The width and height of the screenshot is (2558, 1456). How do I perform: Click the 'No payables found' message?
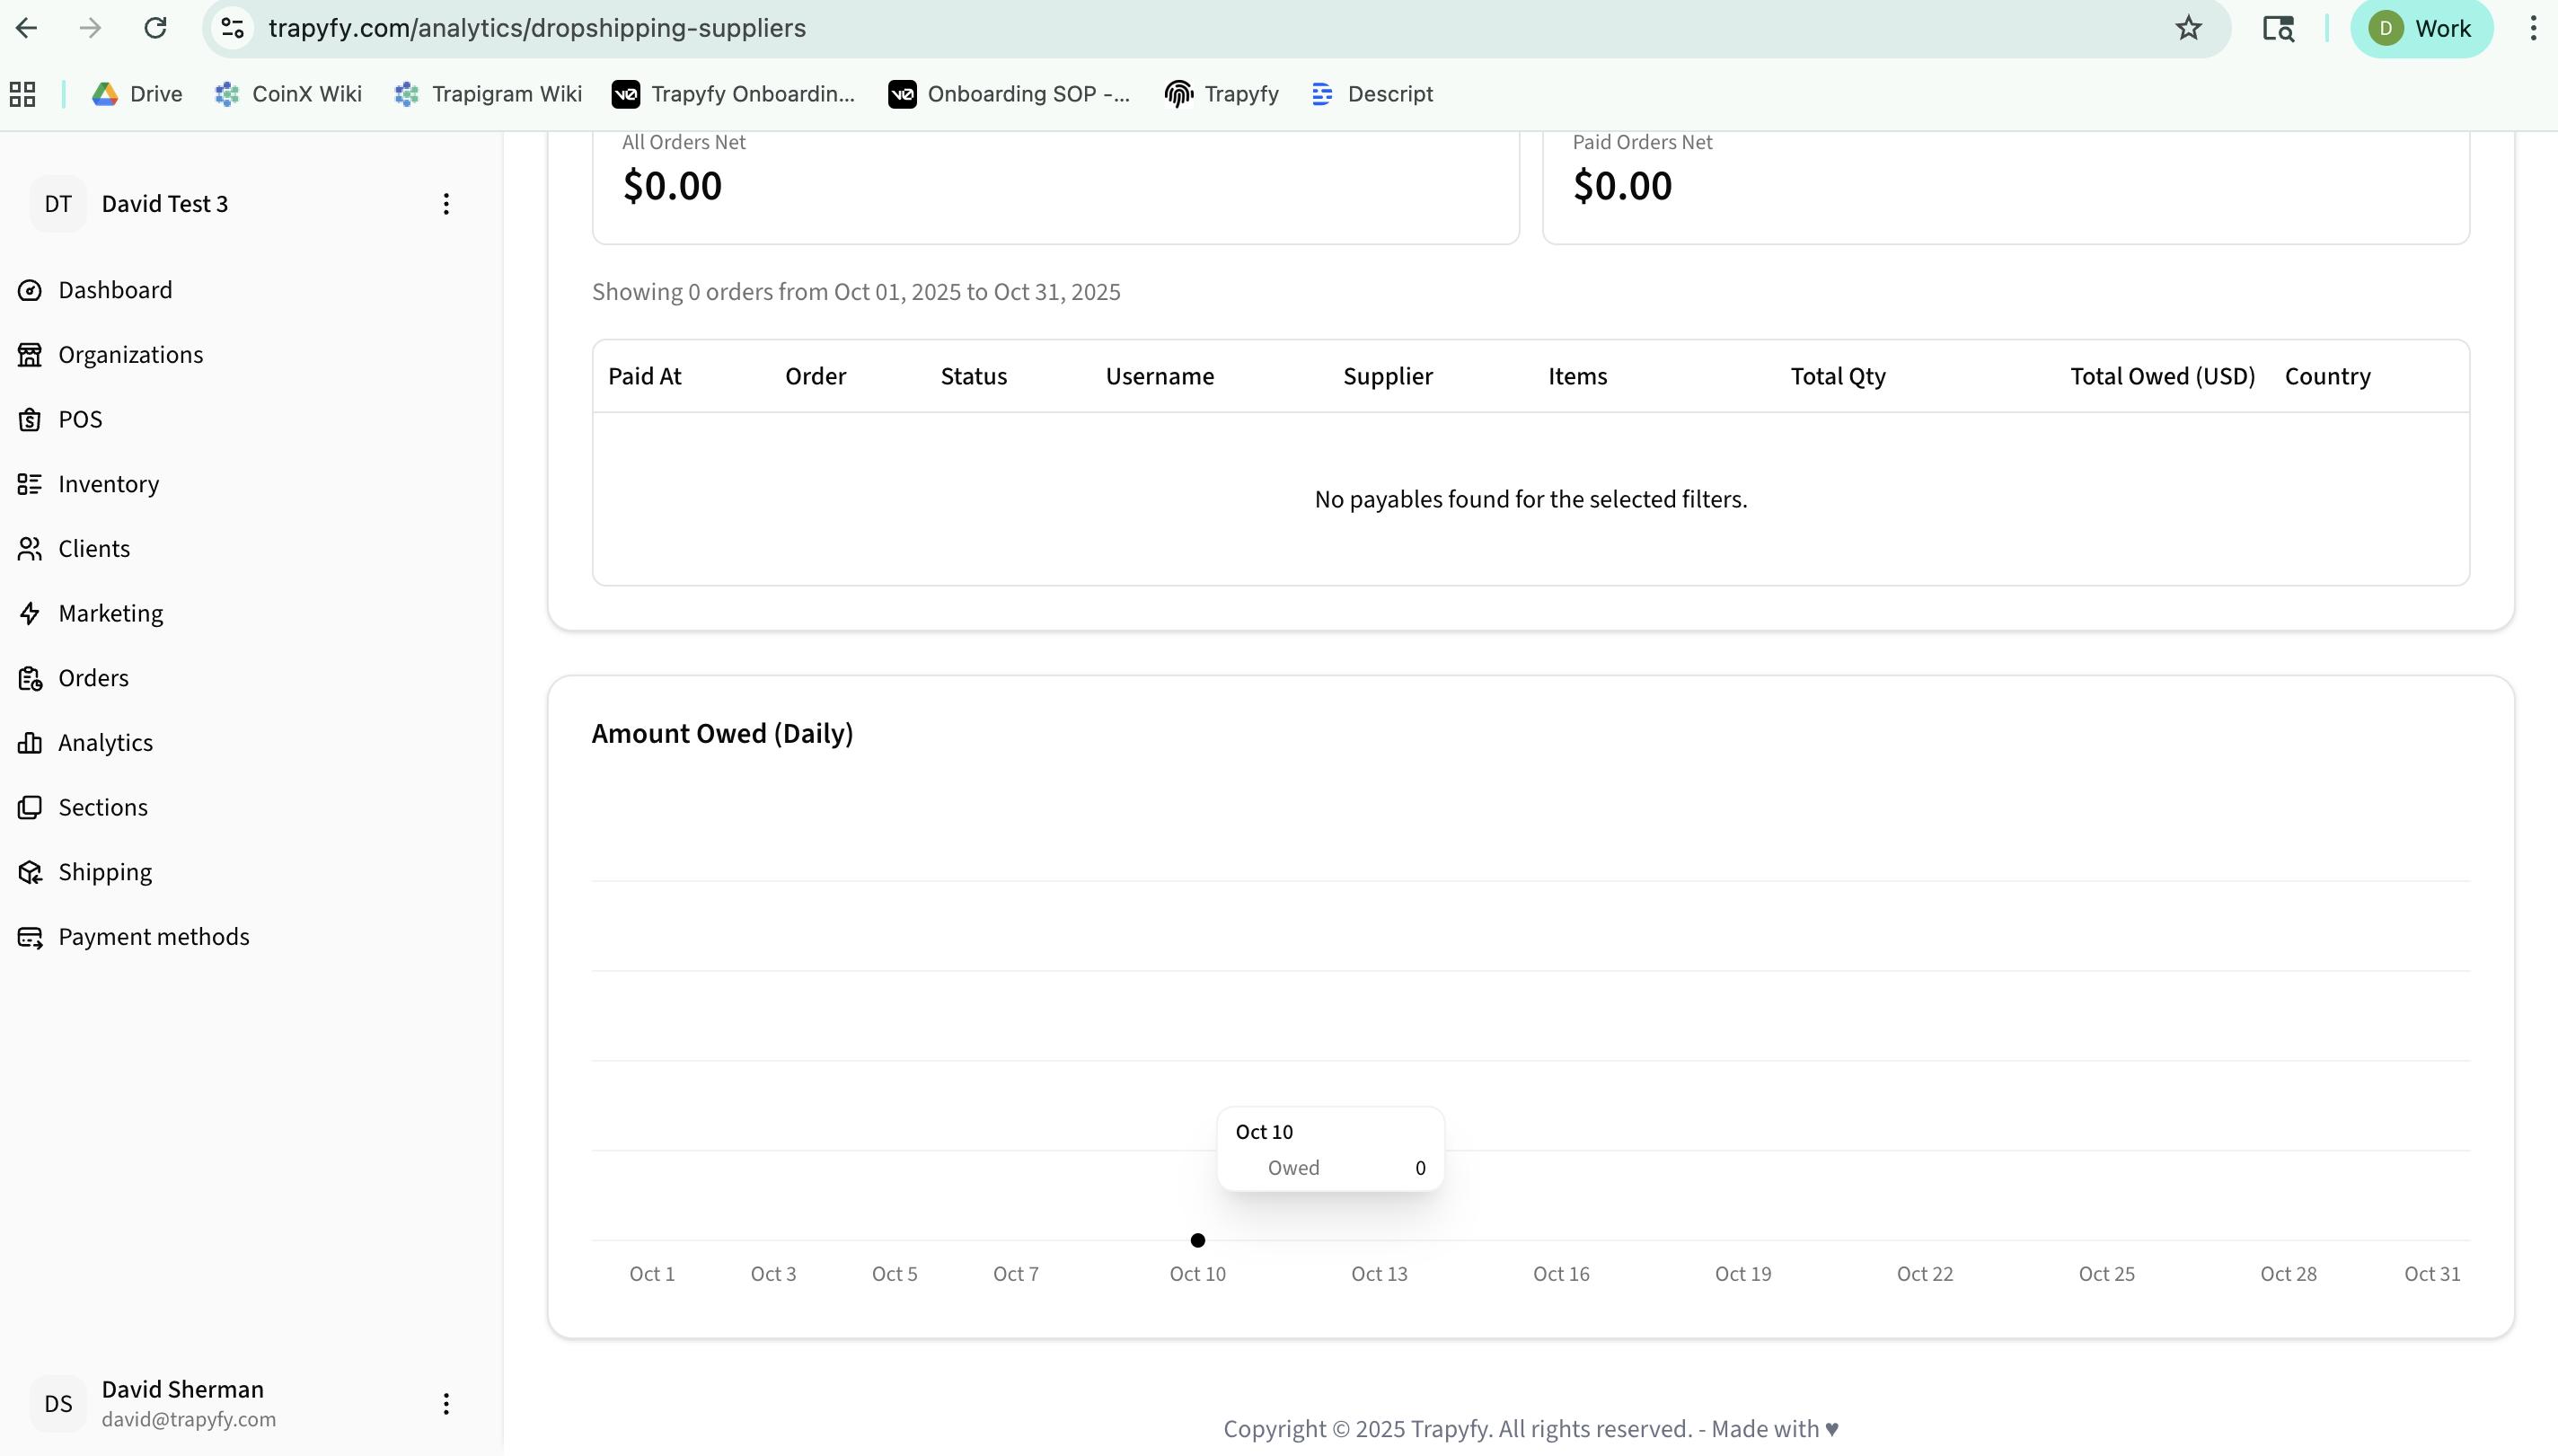point(1531,500)
